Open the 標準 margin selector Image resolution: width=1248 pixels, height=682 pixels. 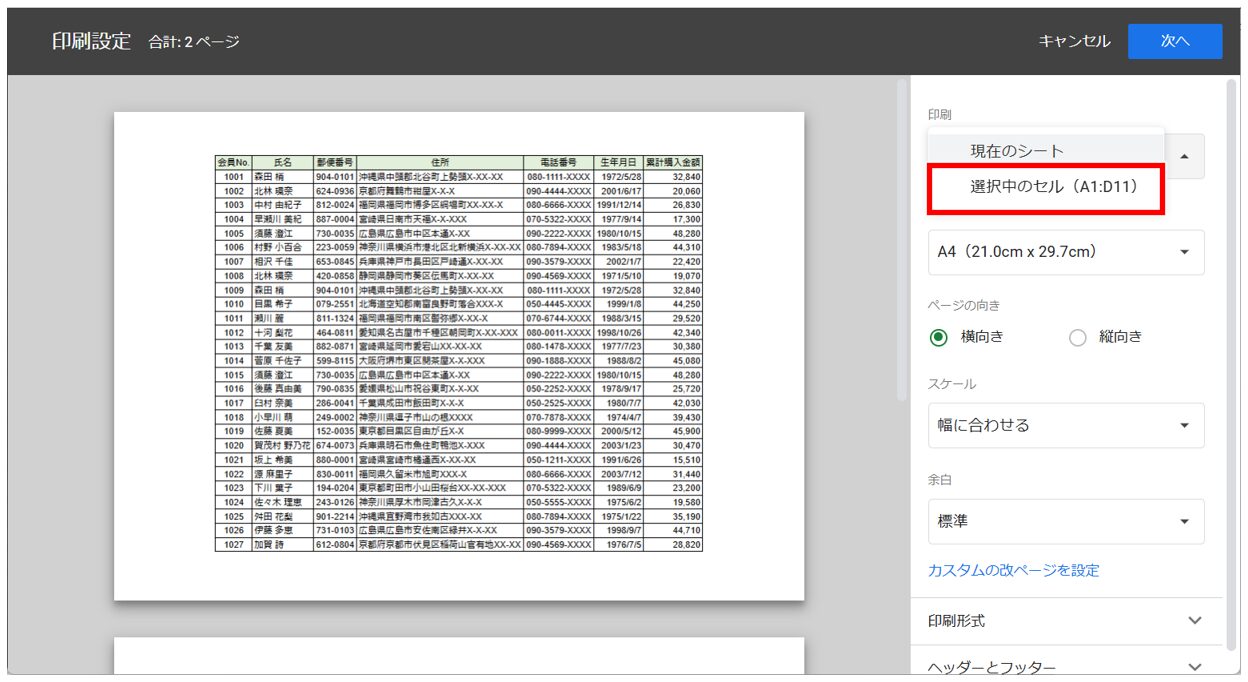pyautogui.click(x=1060, y=520)
